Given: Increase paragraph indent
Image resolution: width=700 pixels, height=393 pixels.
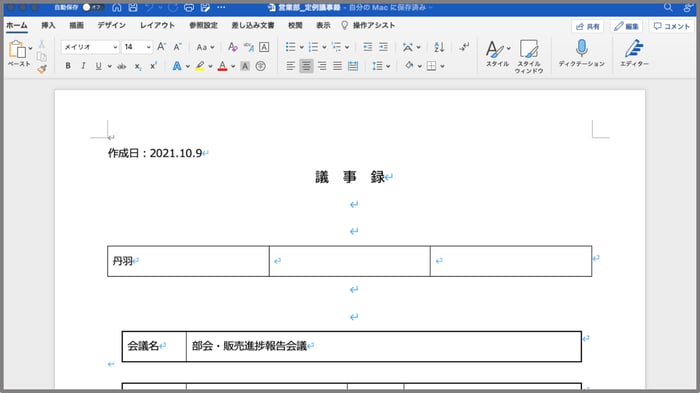Looking at the screenshot, I should pos(383,47).
